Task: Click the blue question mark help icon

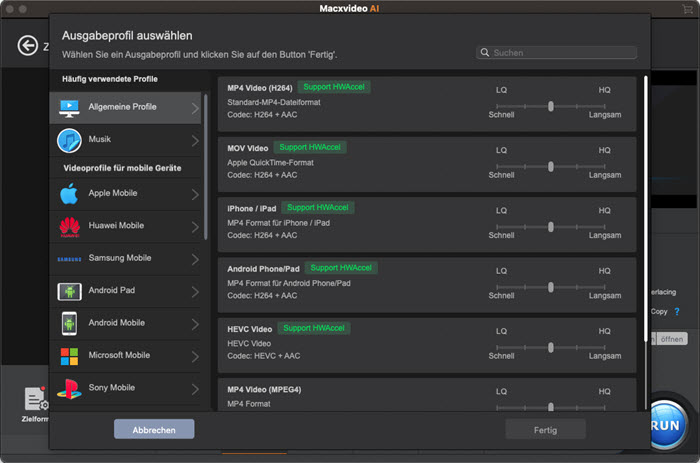Action: click(x=677, y=312)
